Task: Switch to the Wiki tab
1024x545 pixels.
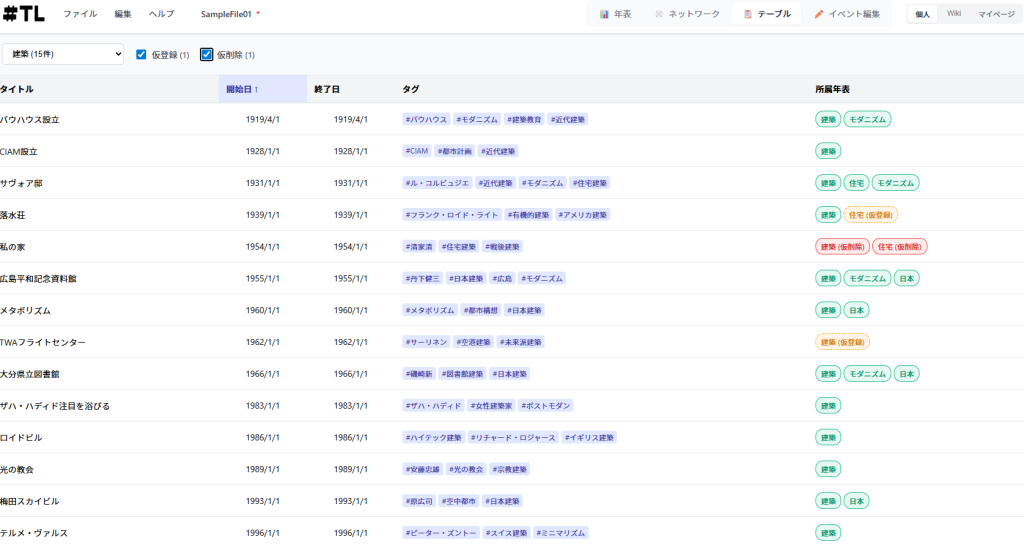Action: point(953,14)
